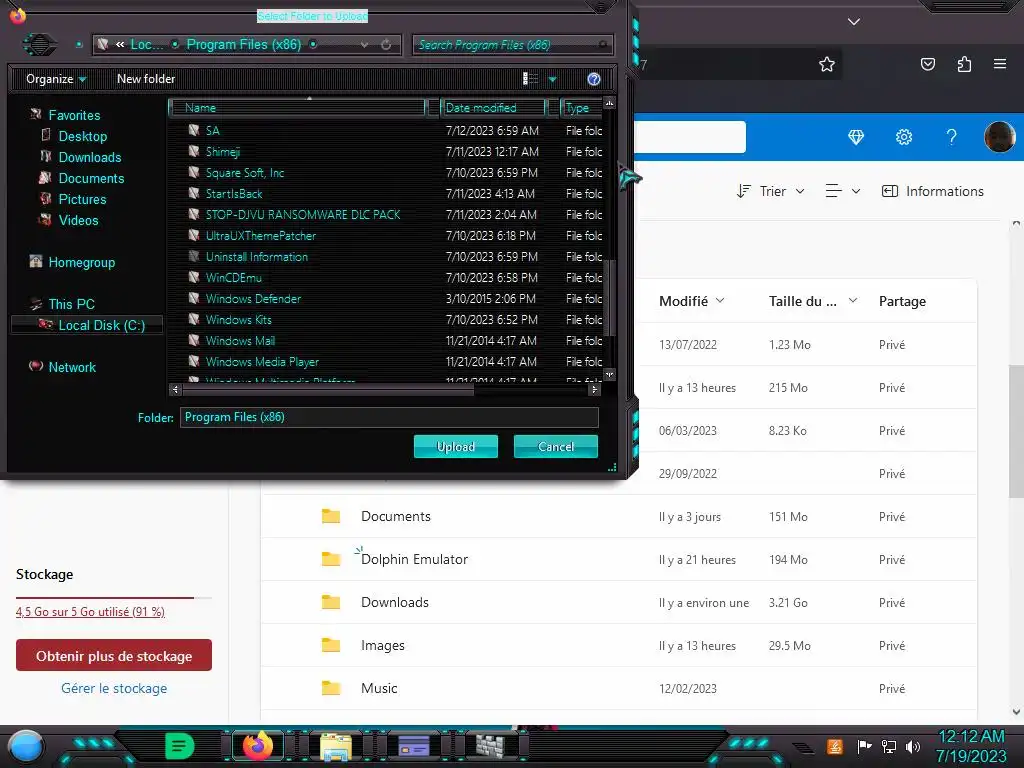Open OneDrive premium diamond icon
The width and height of the screenshot is (1024, 768).
pos(856,137)
